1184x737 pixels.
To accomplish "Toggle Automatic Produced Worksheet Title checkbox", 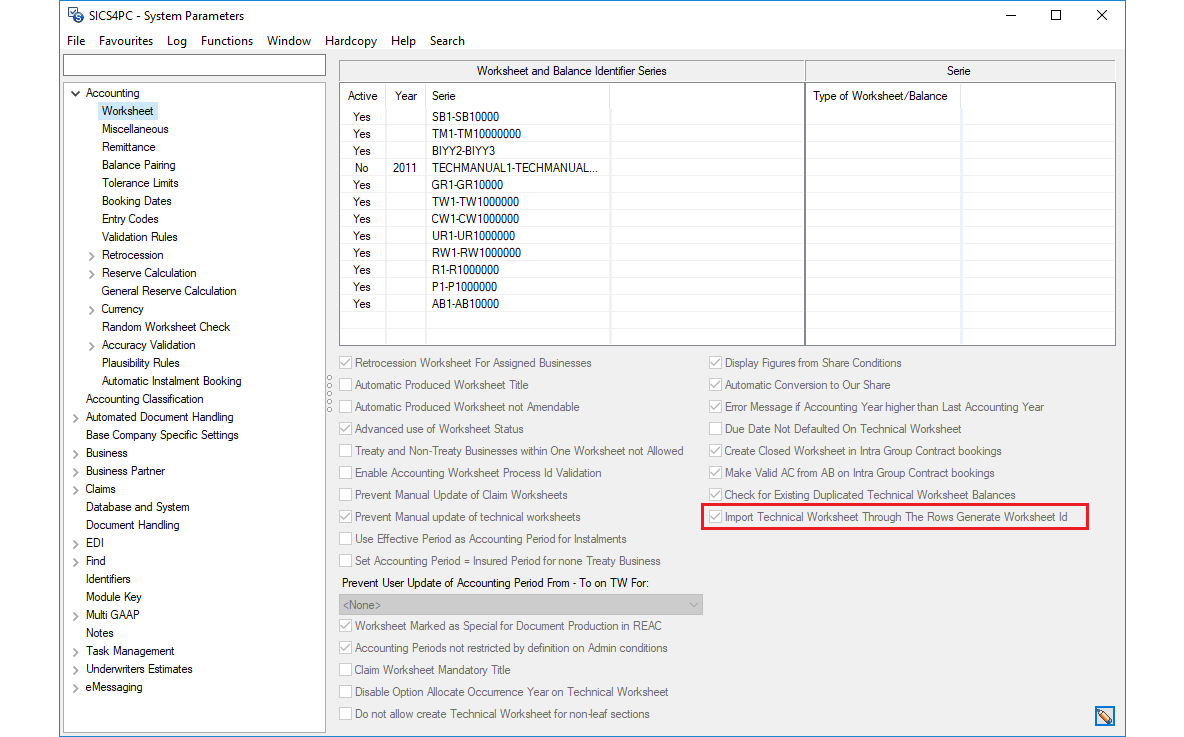I will [346, 385].
